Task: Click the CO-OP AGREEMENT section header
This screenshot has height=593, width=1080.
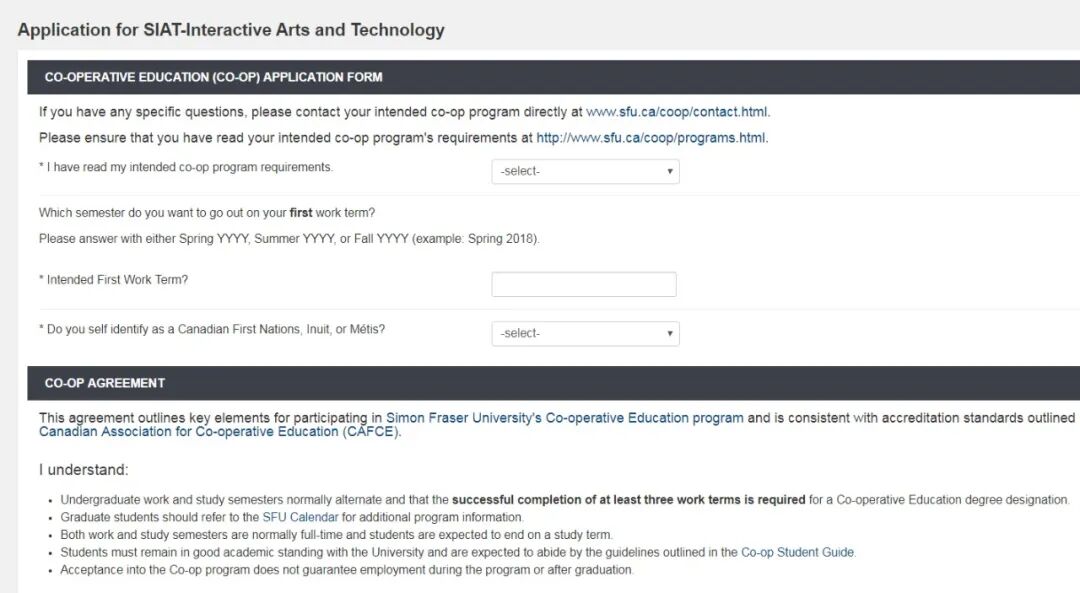Action: 105,383
